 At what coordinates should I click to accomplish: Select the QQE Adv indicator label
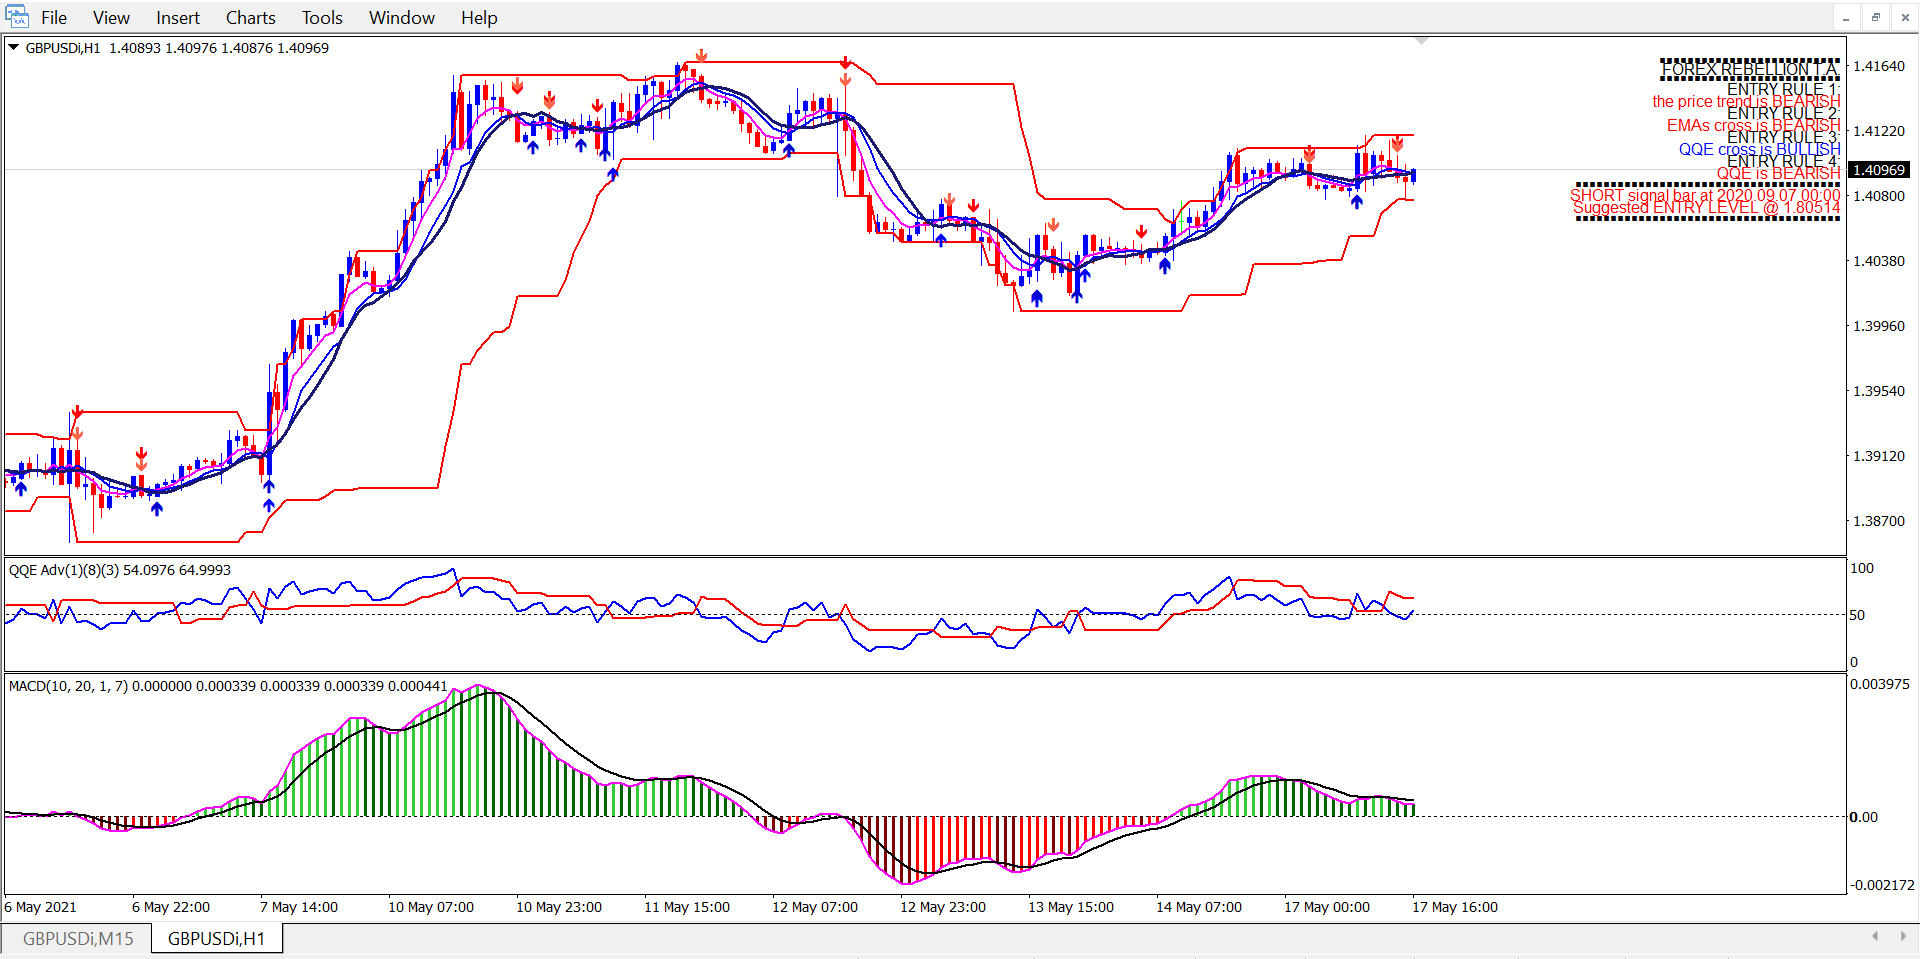[x=119, y=570]
